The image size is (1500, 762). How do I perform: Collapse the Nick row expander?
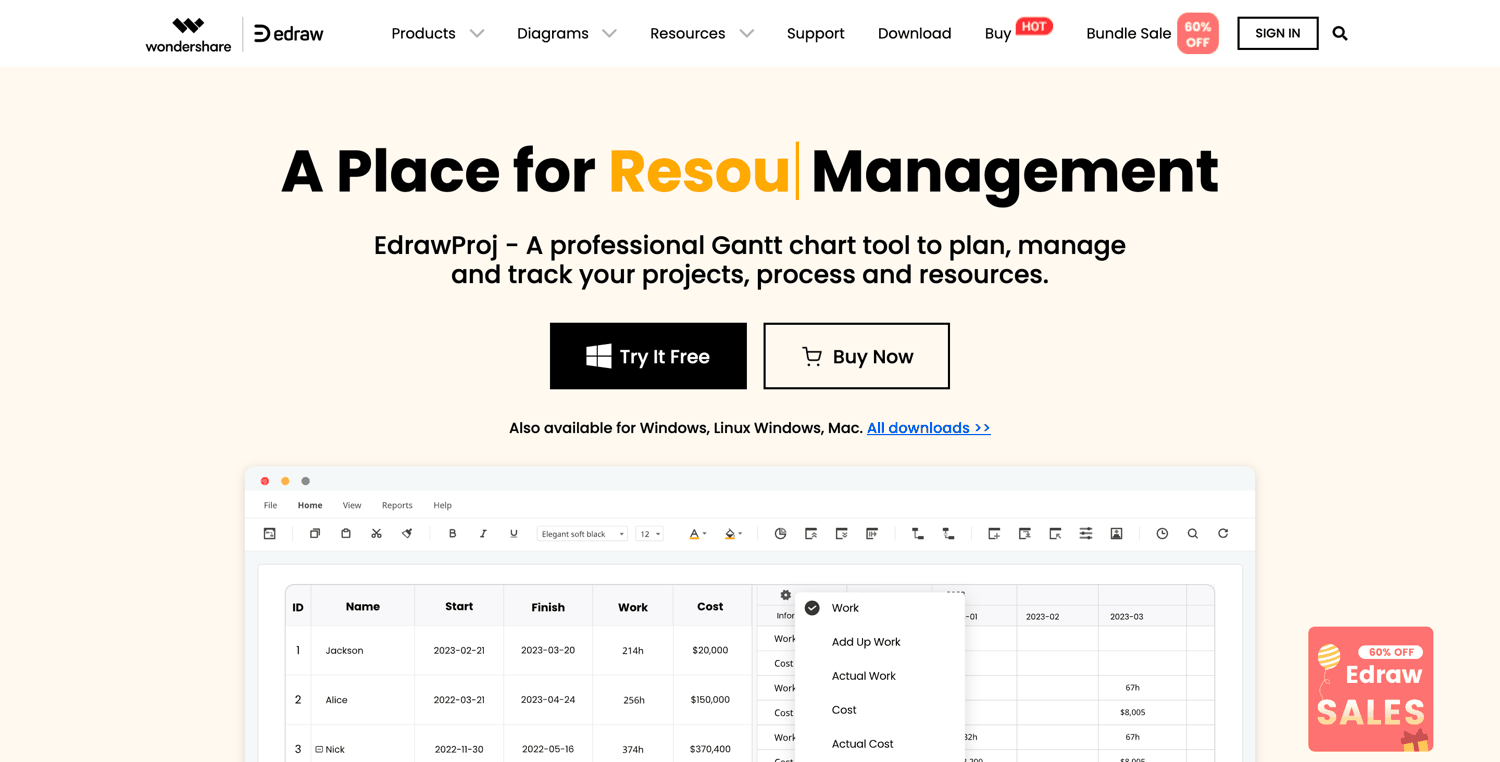click(x=319, y=749)
